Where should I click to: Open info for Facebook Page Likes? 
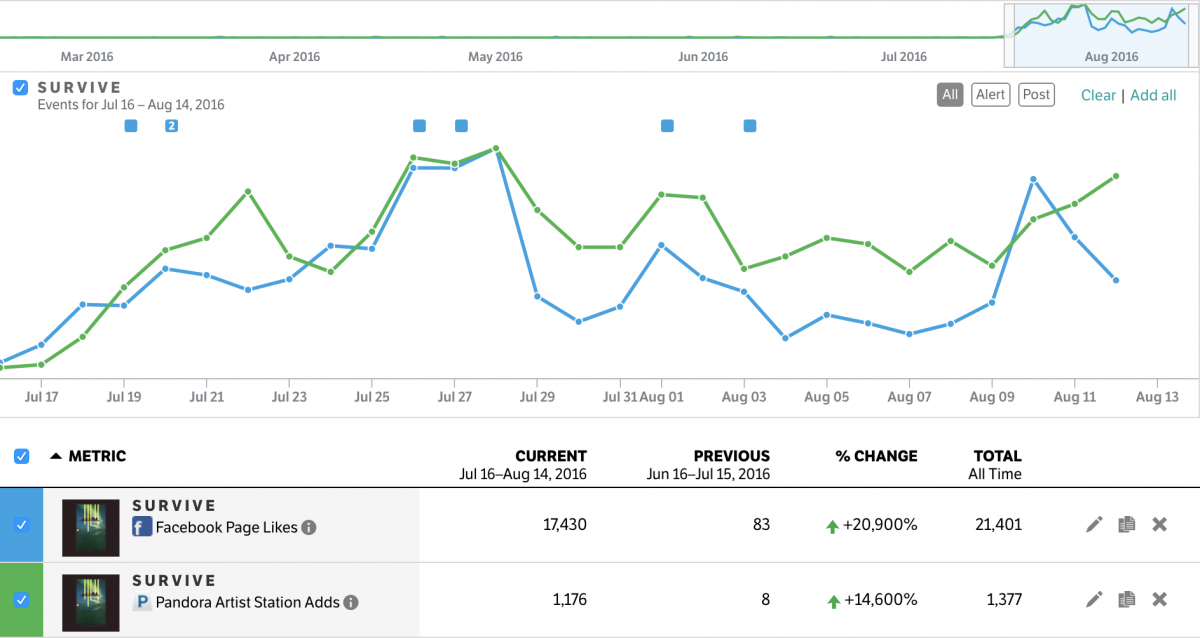coord(309,527)
